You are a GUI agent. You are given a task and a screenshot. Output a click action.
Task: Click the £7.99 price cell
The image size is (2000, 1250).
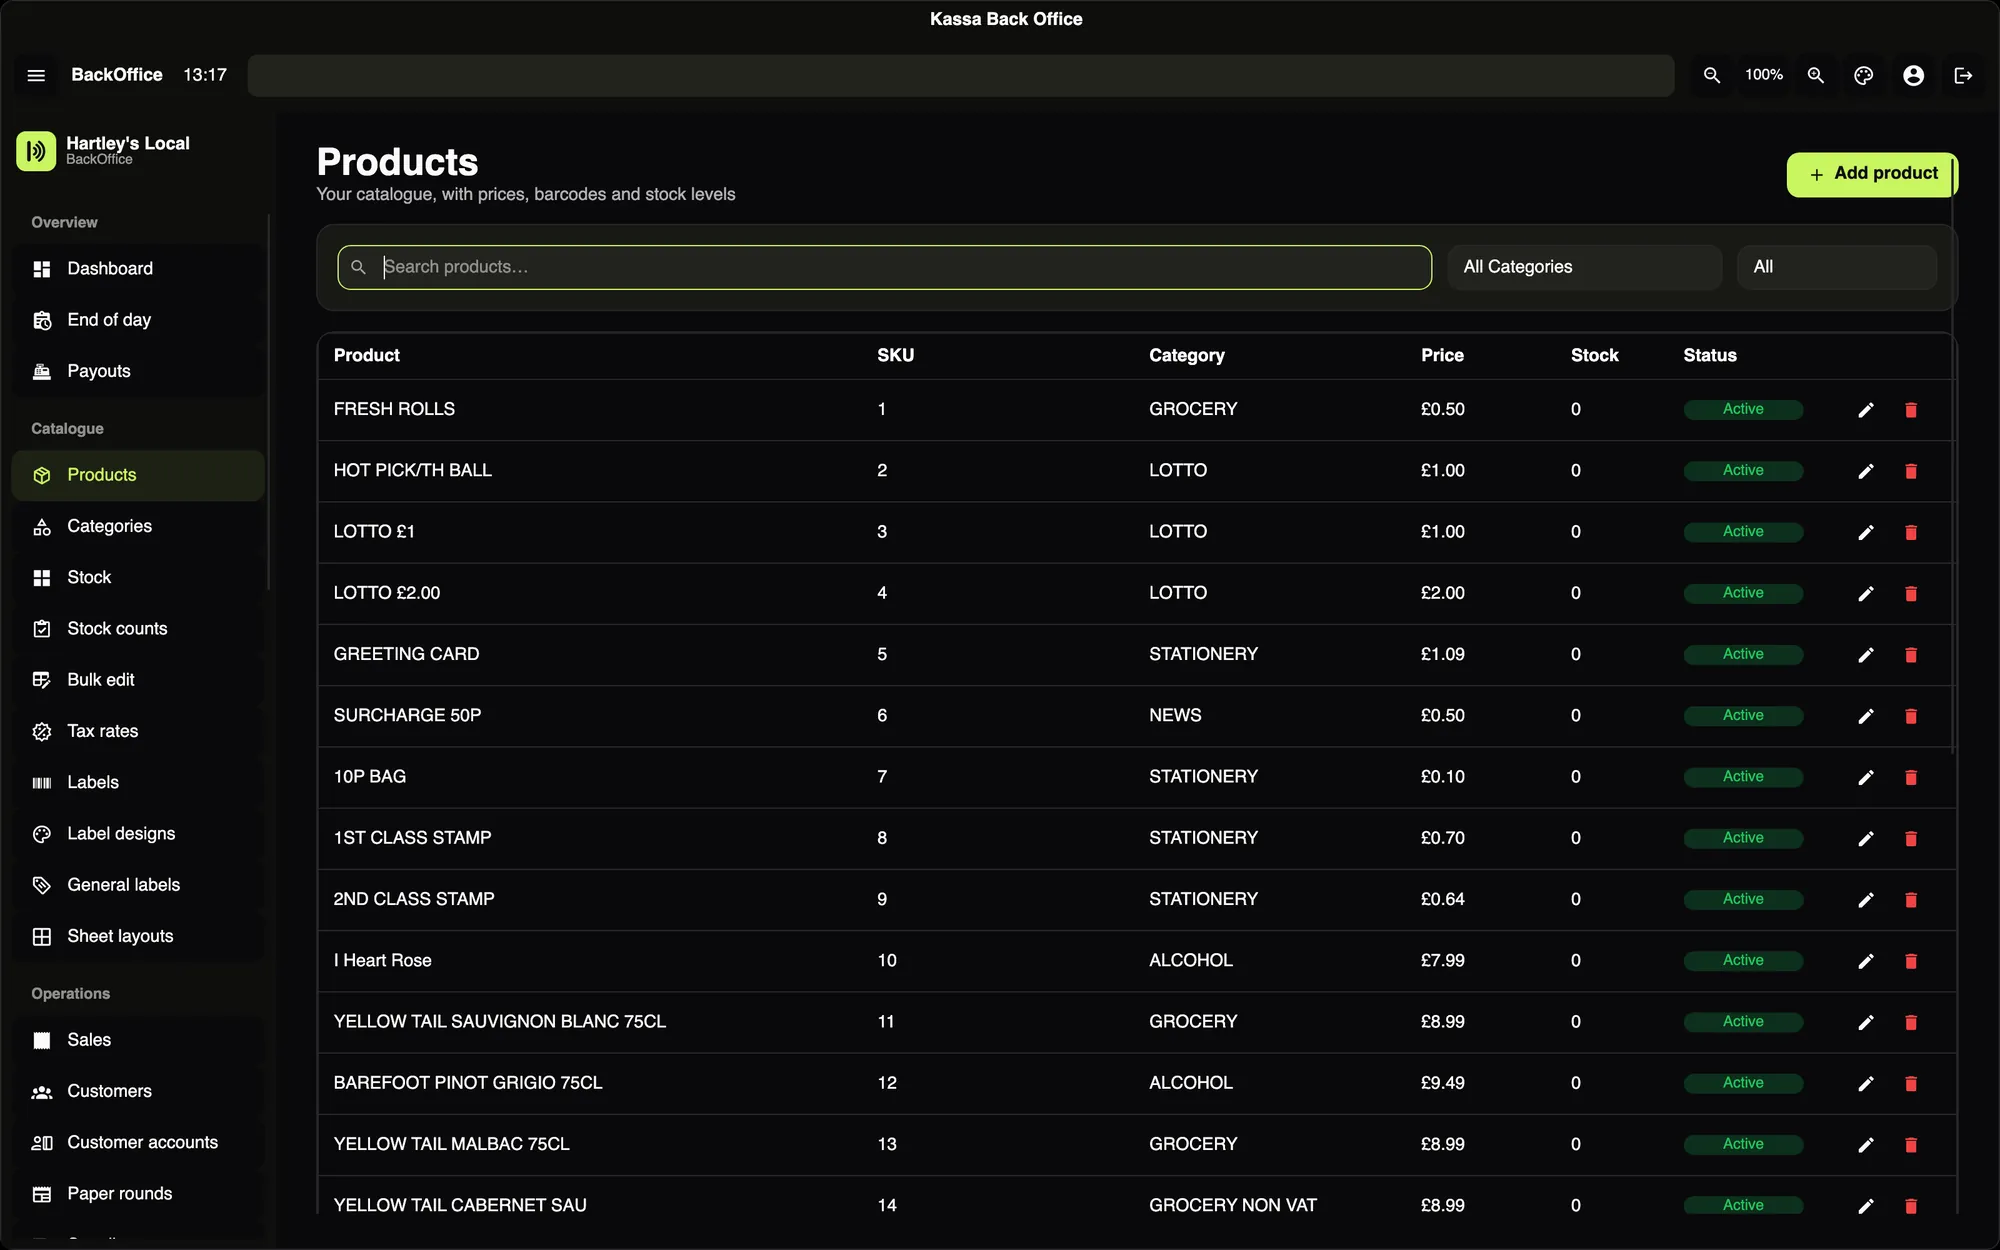pos(1443,960)
